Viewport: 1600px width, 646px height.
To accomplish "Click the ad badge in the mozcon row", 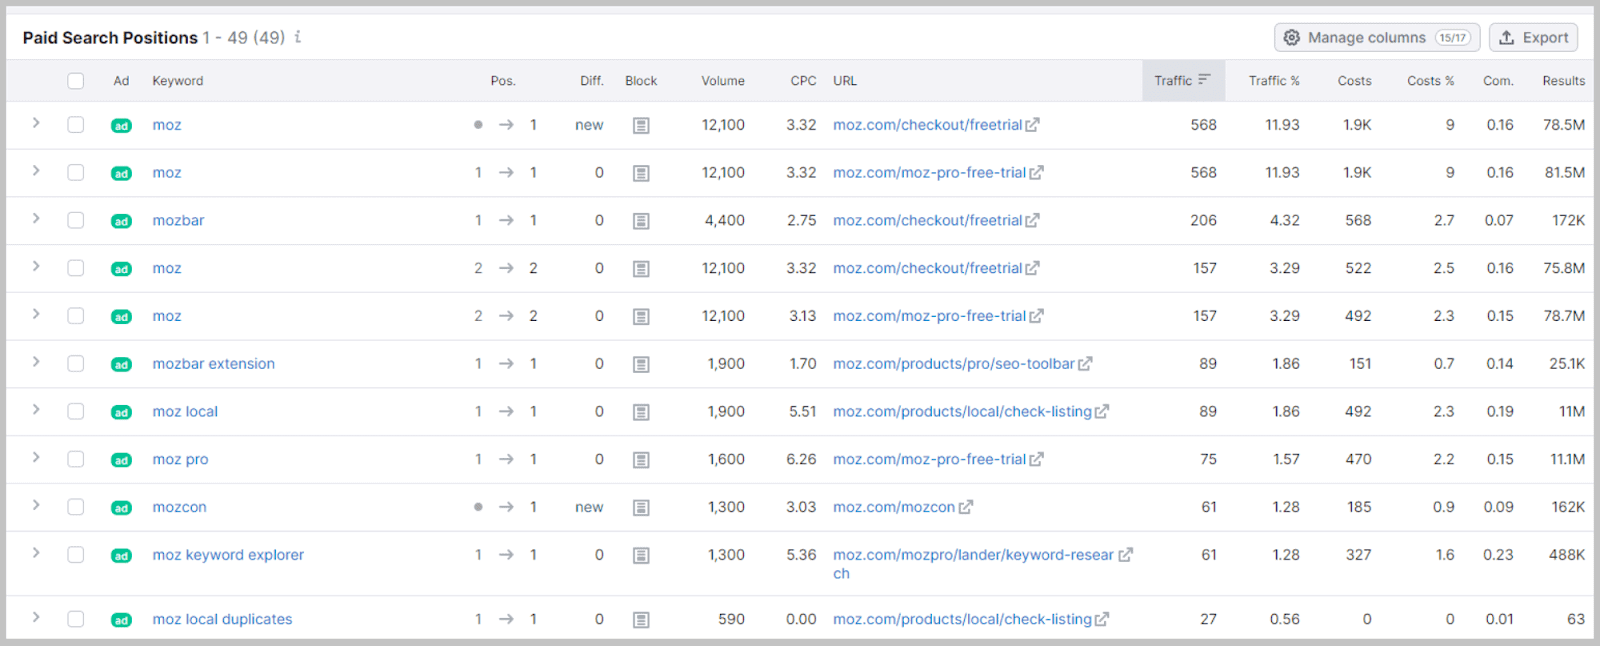I will 121,508.
